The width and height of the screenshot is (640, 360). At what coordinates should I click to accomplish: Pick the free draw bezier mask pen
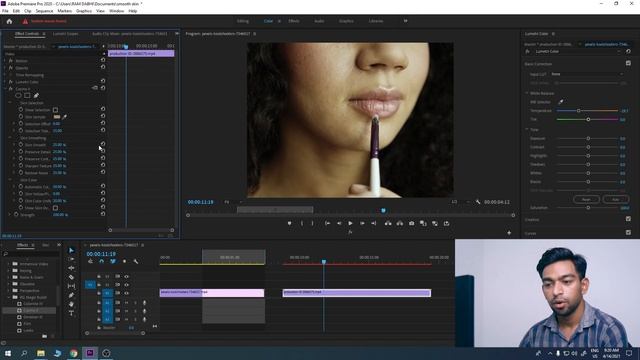36,96
